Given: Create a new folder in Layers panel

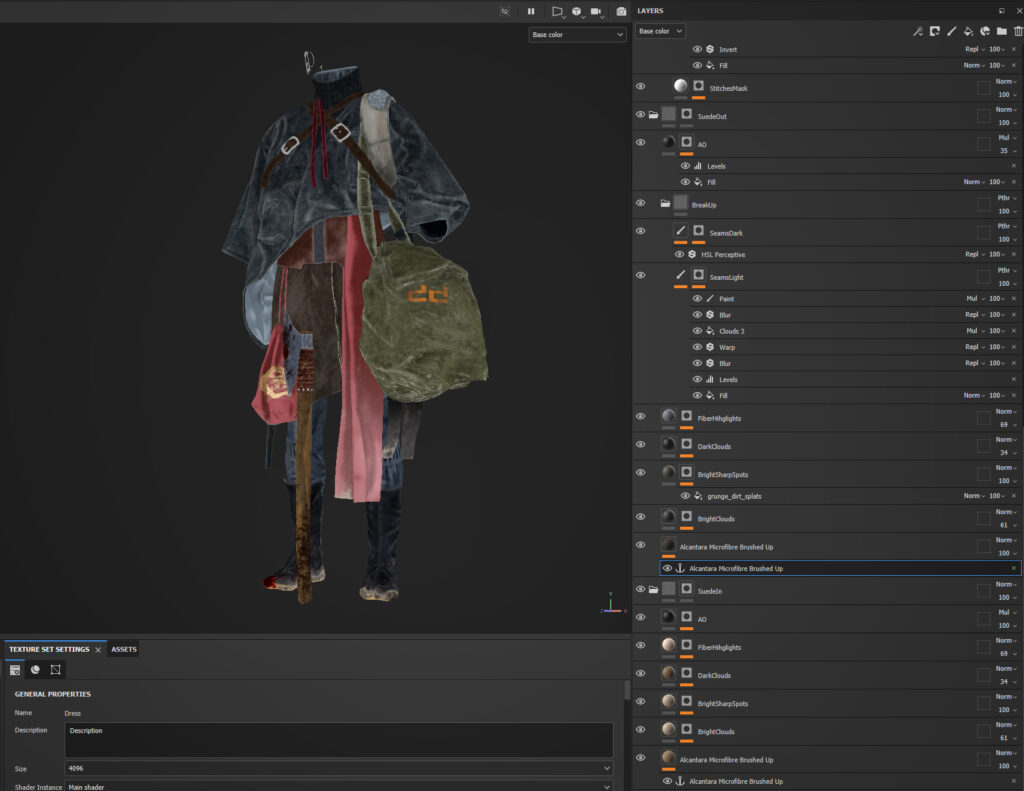Looking at the screenshot, I should point(1001,31).
